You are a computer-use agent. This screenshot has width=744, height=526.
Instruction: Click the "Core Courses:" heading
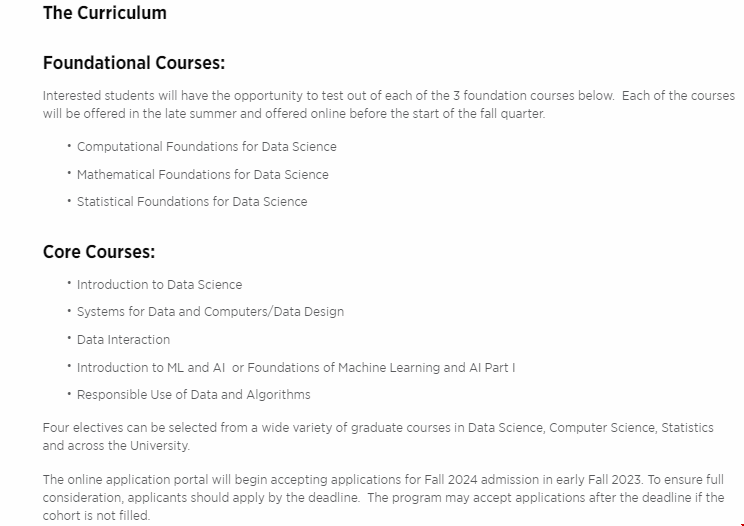pos(98,252)
